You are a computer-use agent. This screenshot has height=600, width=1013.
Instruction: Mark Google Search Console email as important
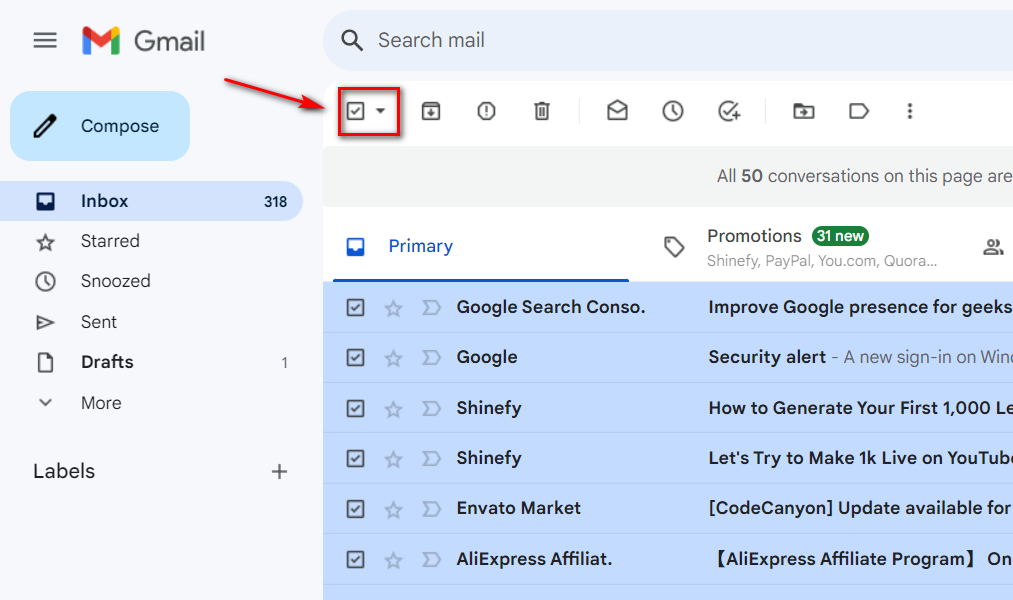pos(431,307)
